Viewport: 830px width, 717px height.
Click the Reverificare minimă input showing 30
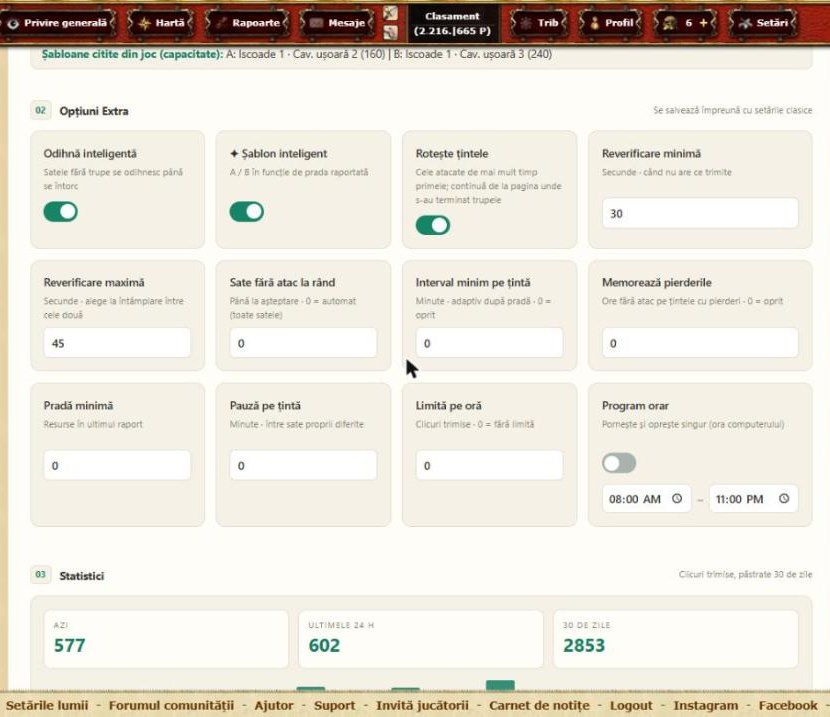point(700,213)
